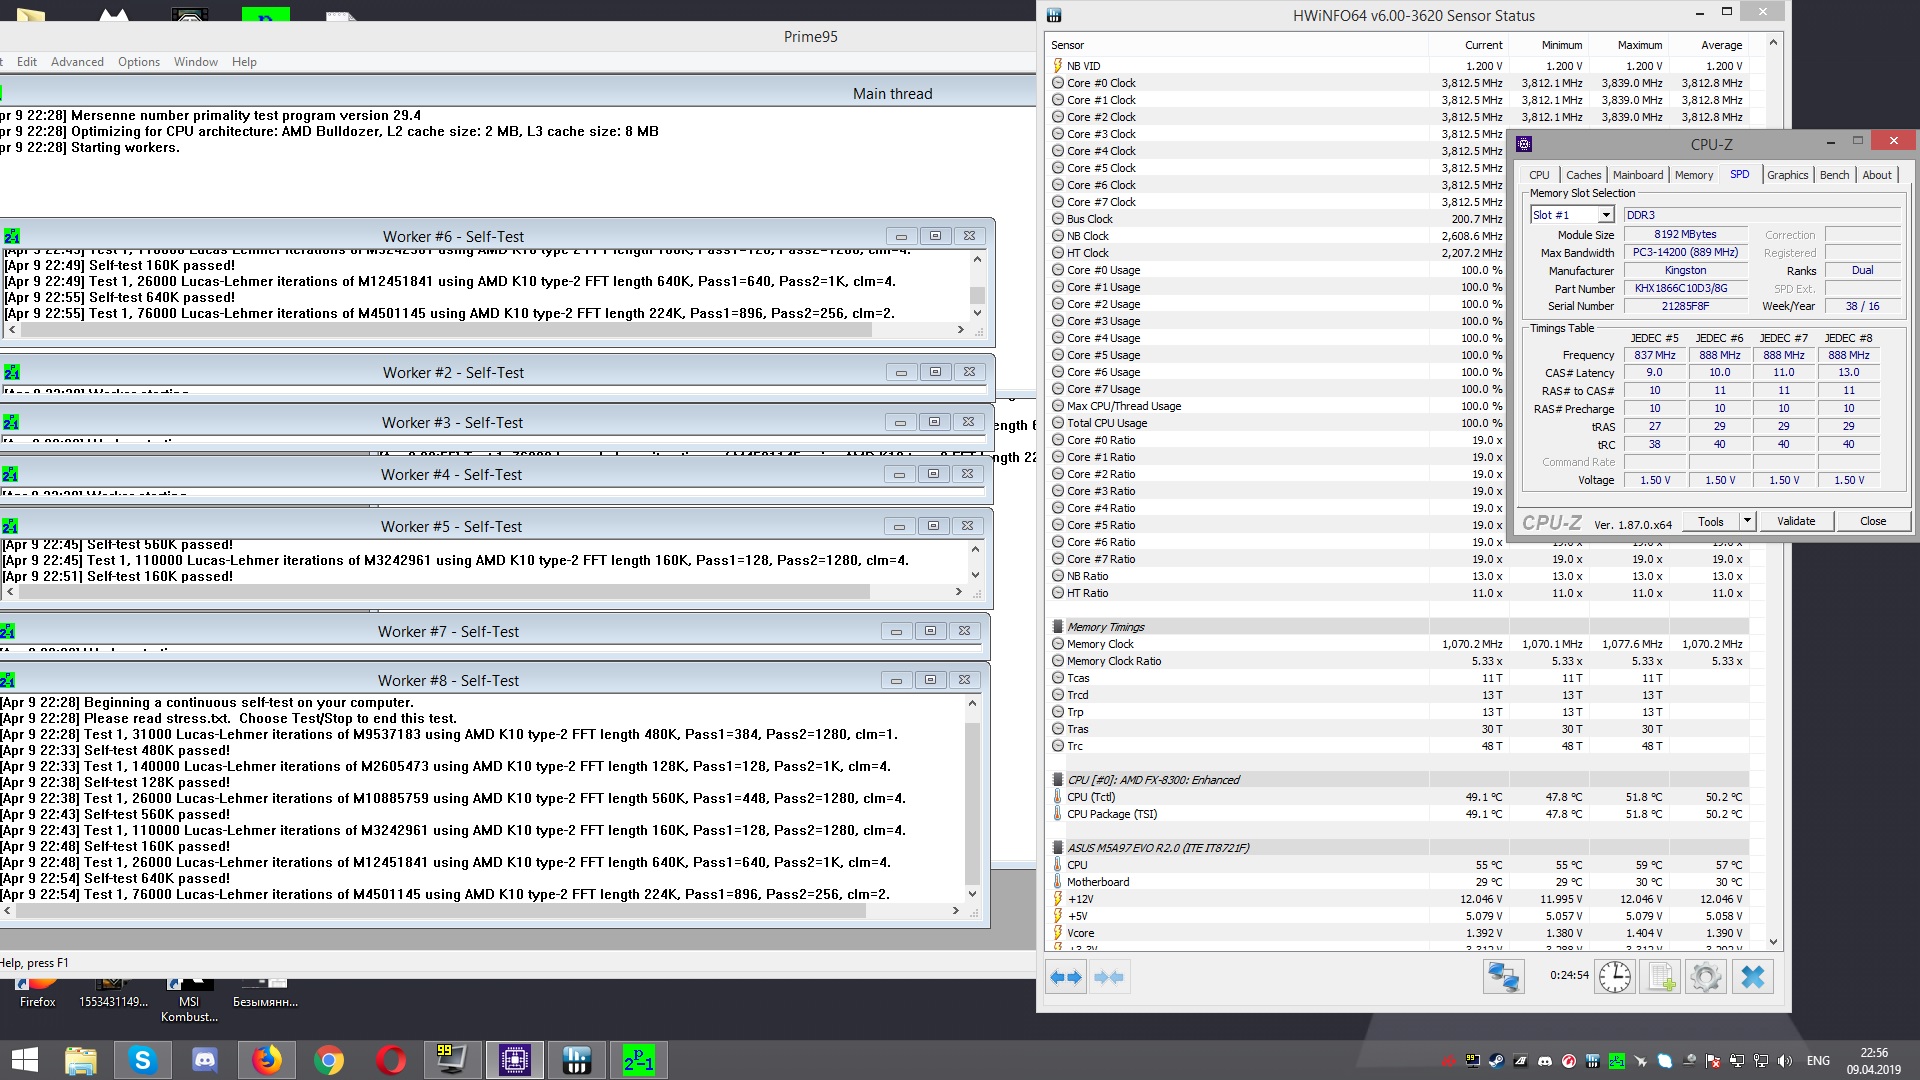Click the HWiNFO remote network monitoring icon
The height and width of the screenshot is (1080, 1920).
coord(1503,977)
